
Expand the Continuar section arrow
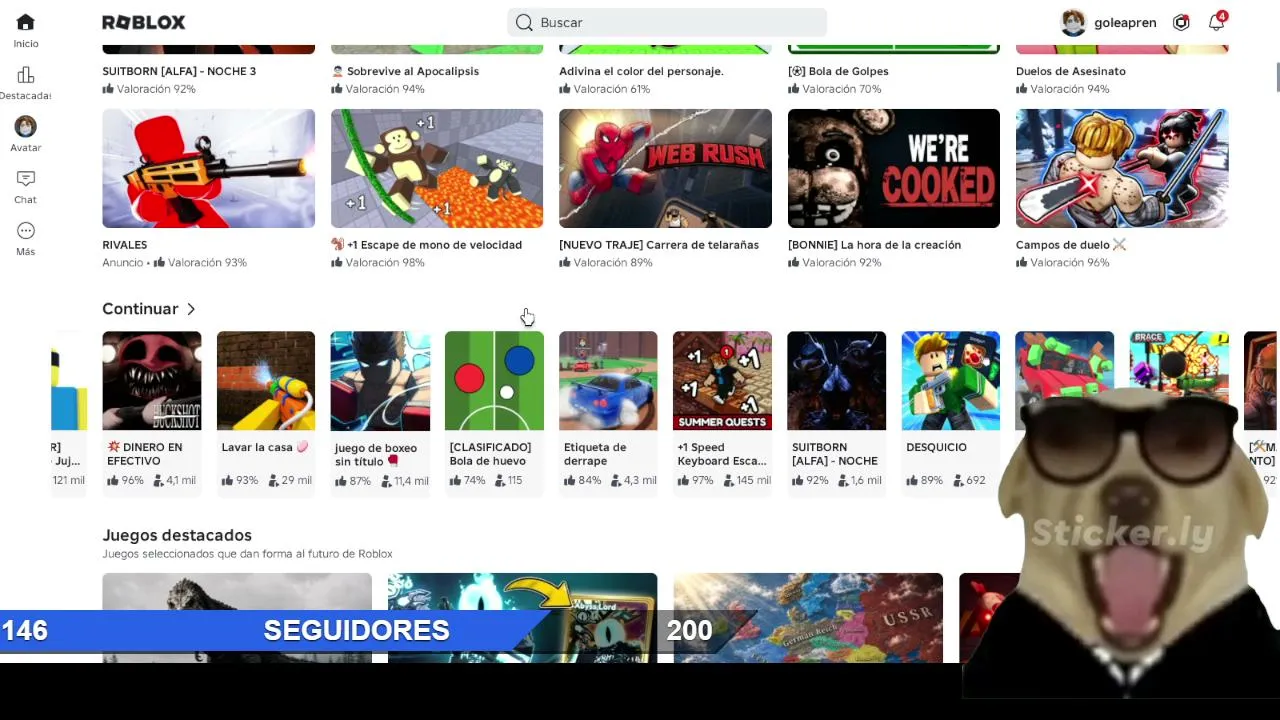pos(191,309)
